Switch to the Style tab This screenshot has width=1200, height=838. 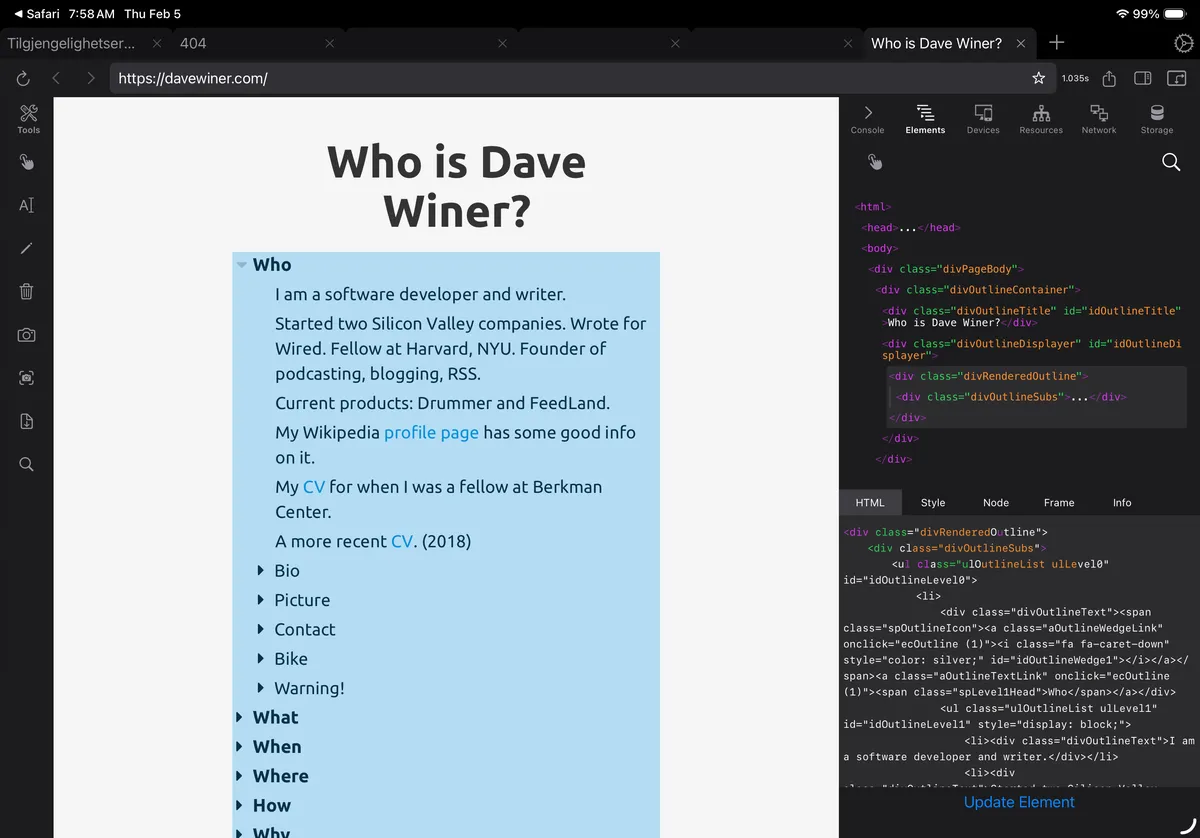[932, 502]
